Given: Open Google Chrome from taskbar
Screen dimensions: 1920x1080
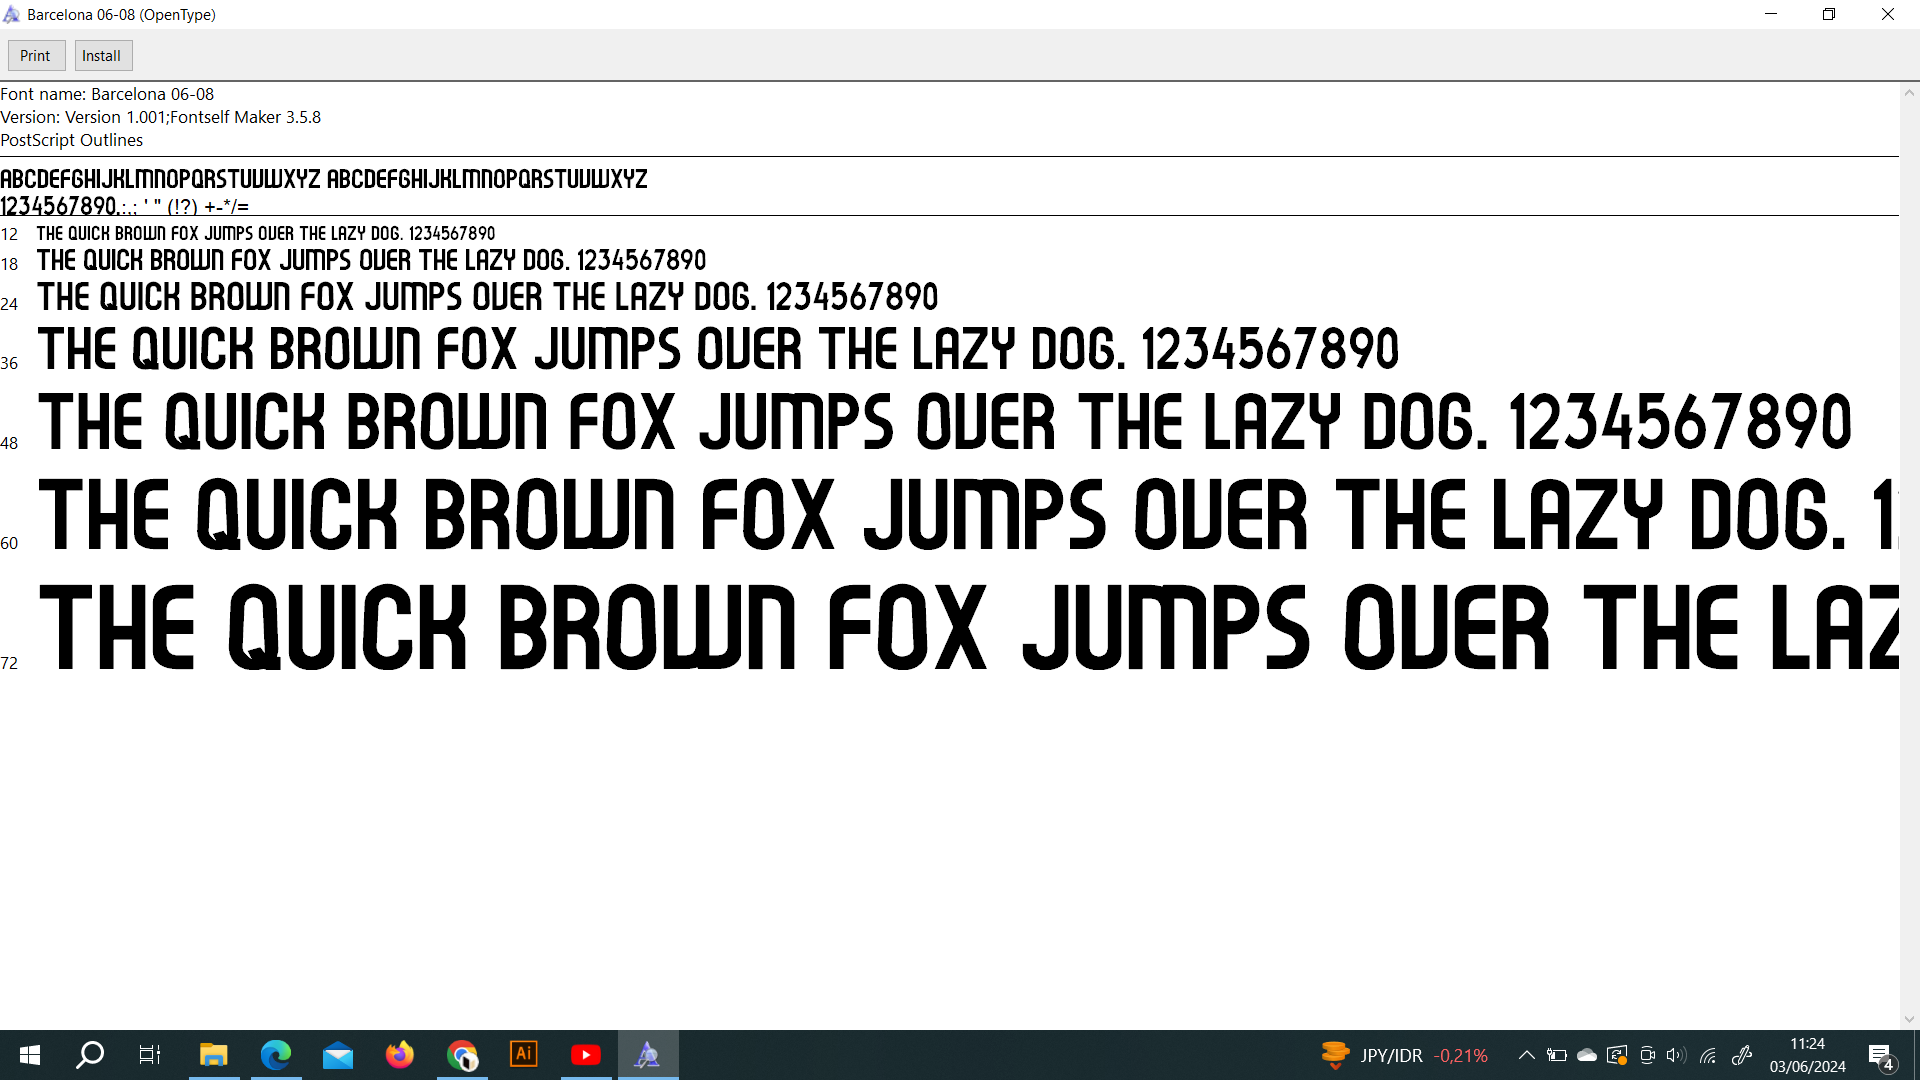Looking at the screenshot, I should [462, 1054].
